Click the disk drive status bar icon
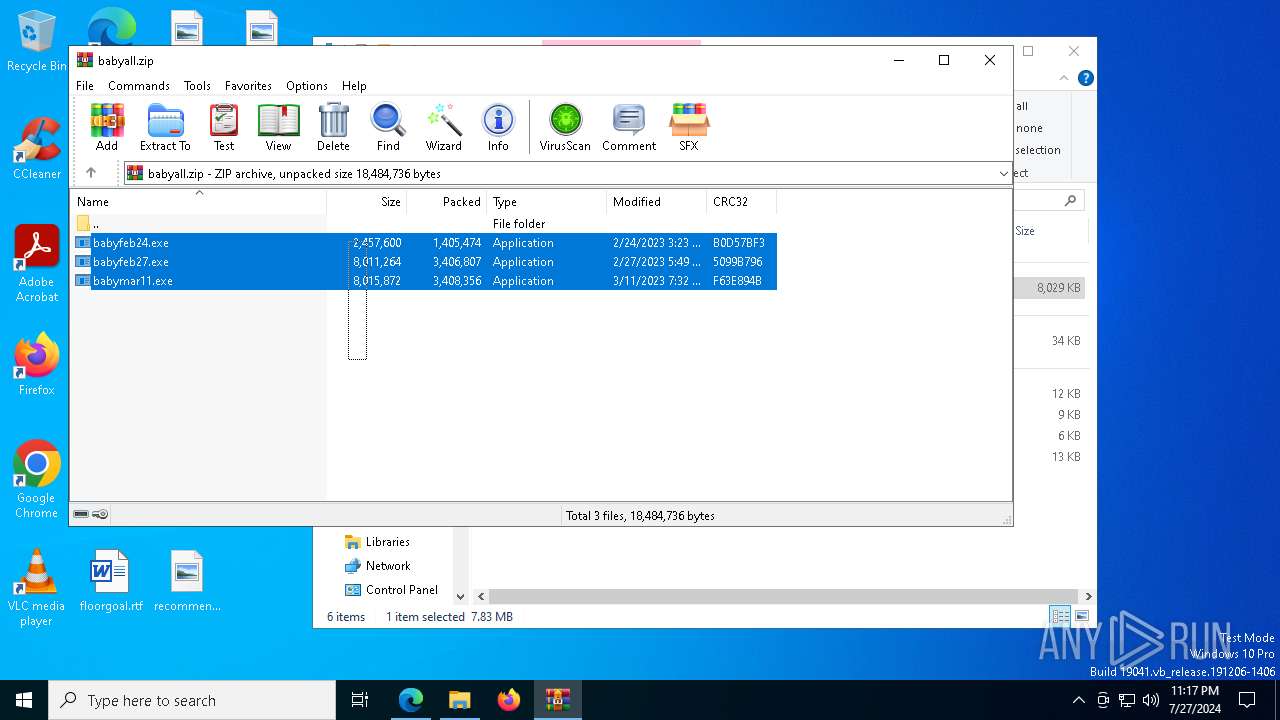The width and height of the screenshot is (1280, 720). pos(81,514)
